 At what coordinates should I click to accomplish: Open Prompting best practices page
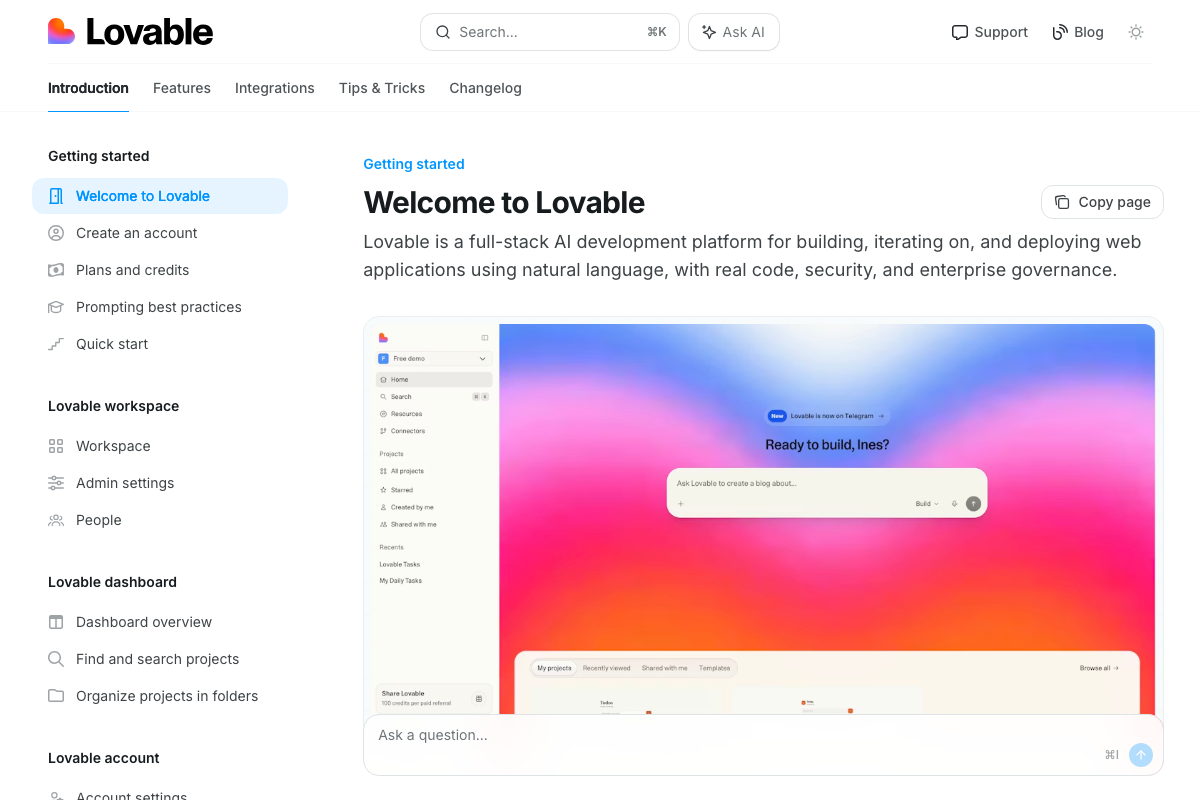coord(160,307)
